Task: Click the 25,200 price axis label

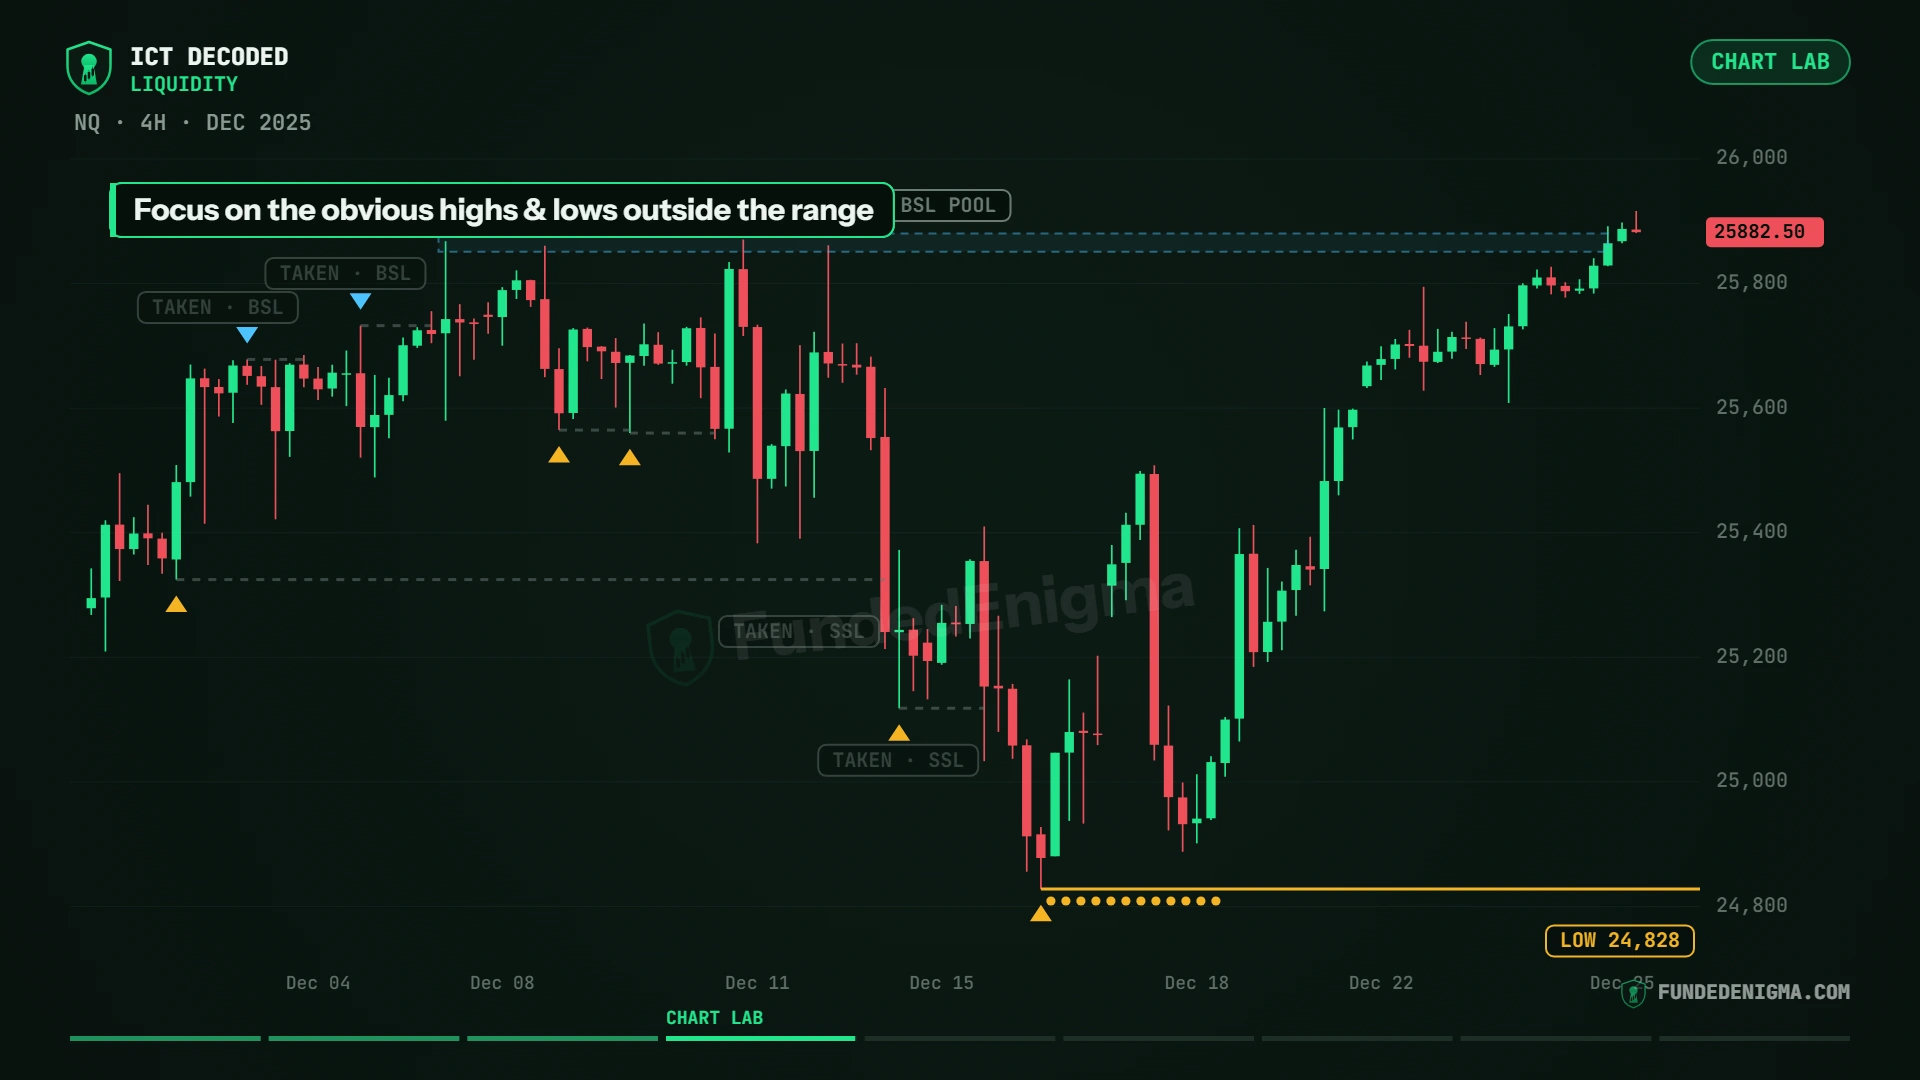Action: coord(1752,656)
